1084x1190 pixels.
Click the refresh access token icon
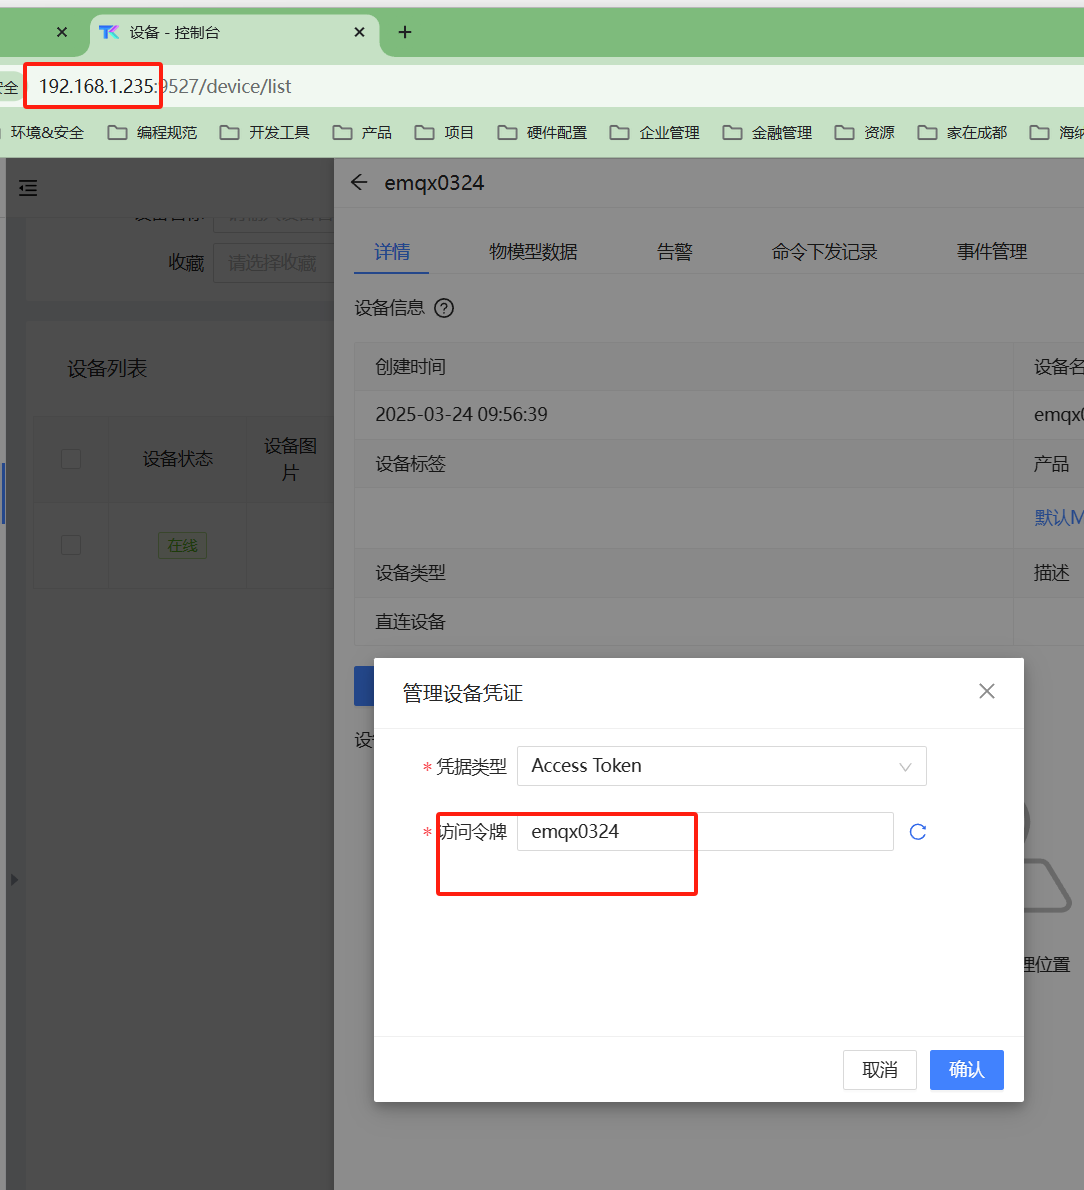click(x=918, y=832)
